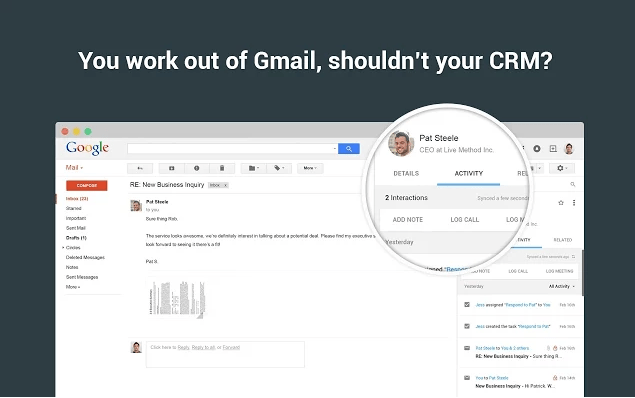Open the RE: New Business Inquiry activity entry
This screenshot has height=398, width=635.
(519, 356)
